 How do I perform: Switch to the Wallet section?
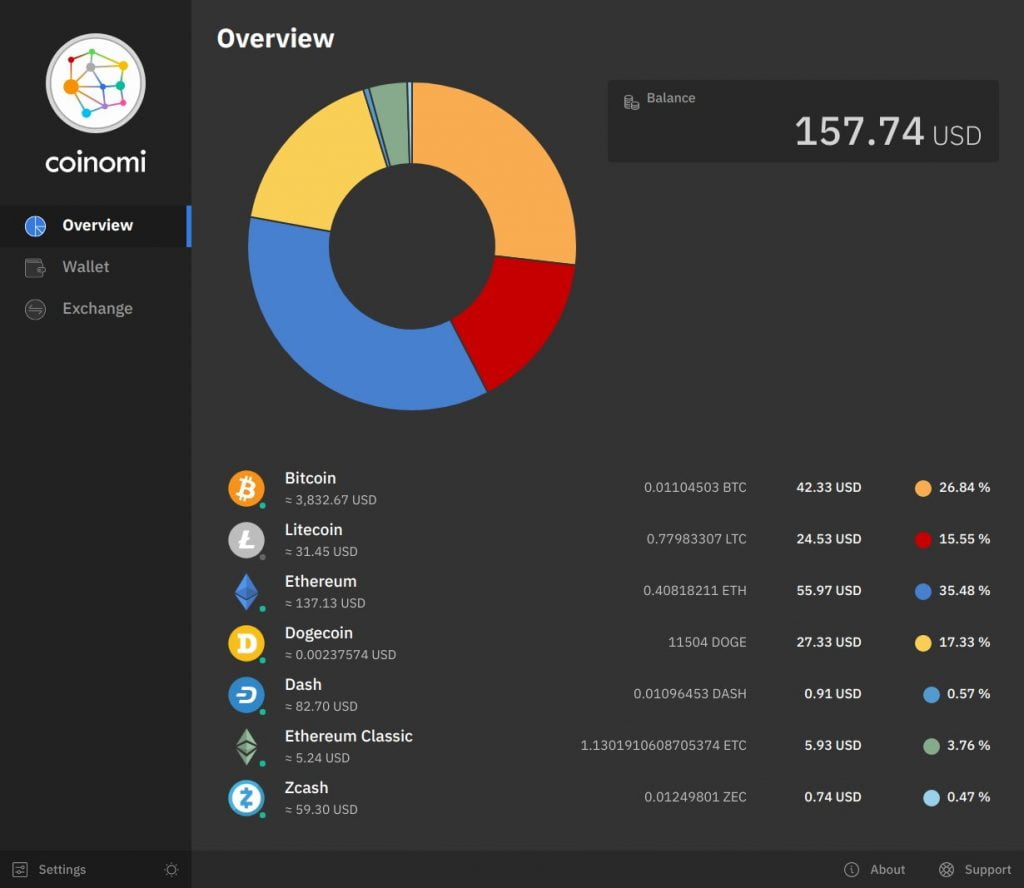pos(84,267)
